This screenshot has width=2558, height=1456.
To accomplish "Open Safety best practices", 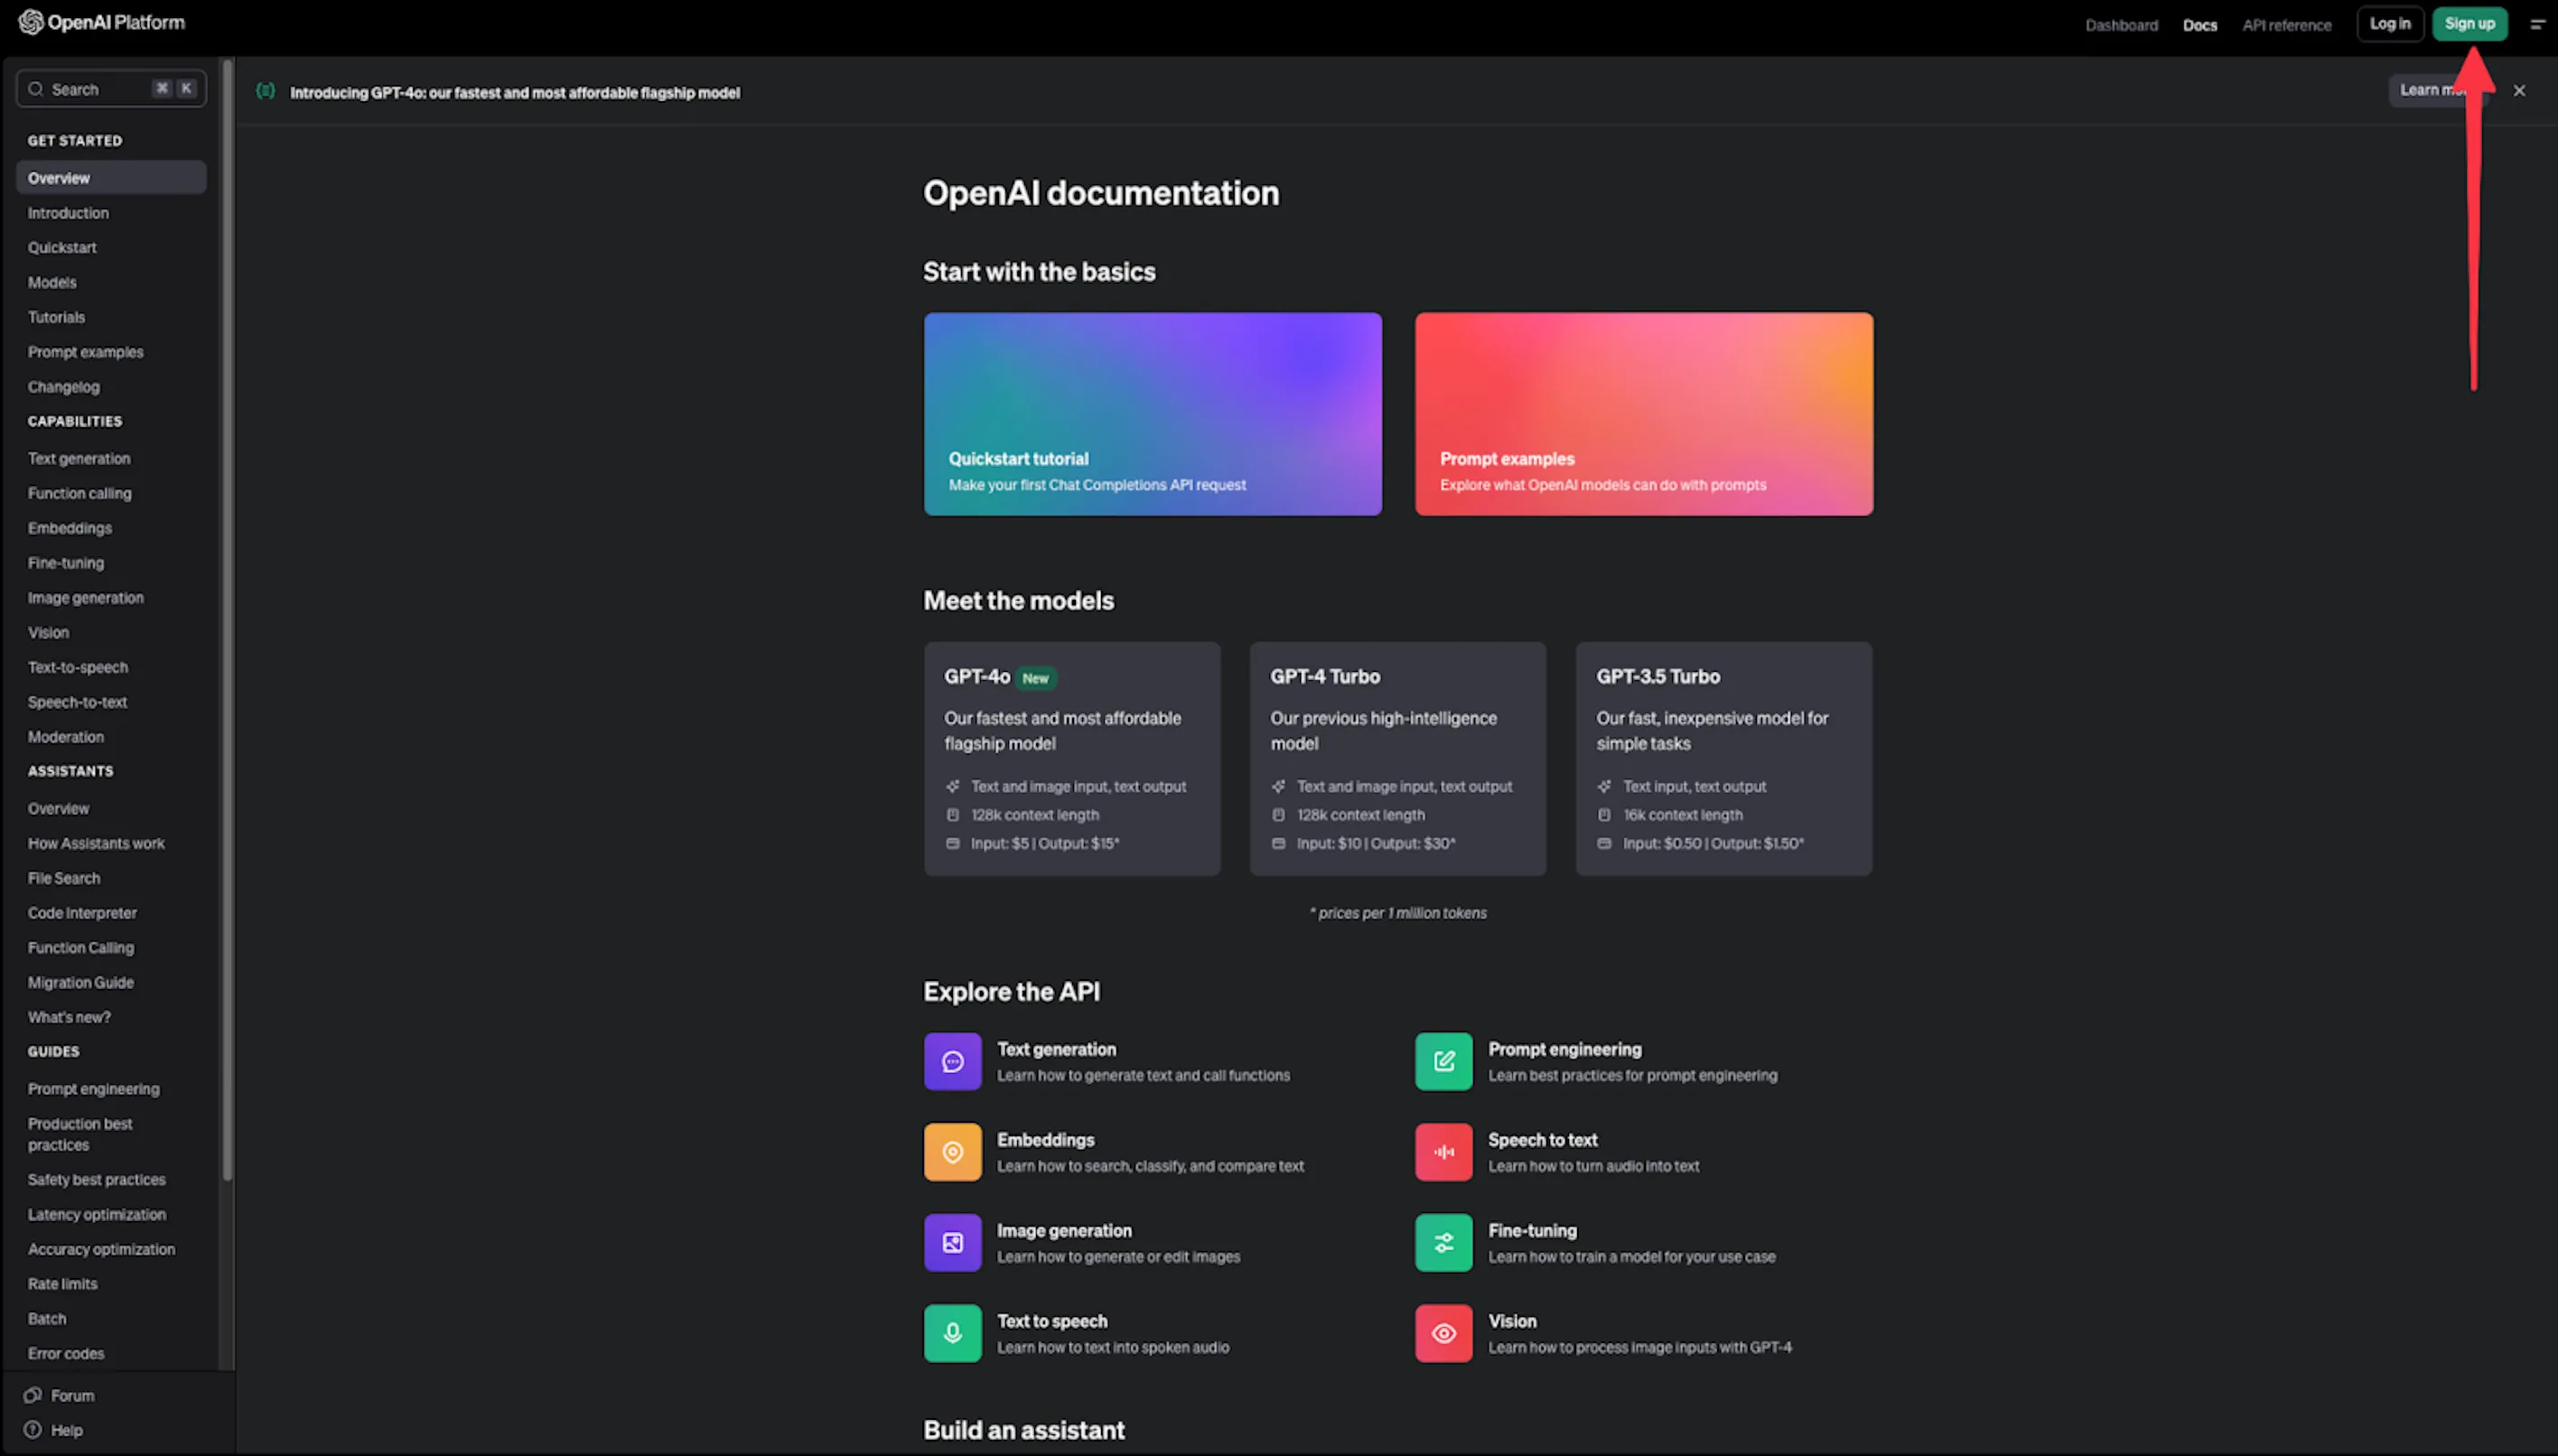I will [96, 1180].
